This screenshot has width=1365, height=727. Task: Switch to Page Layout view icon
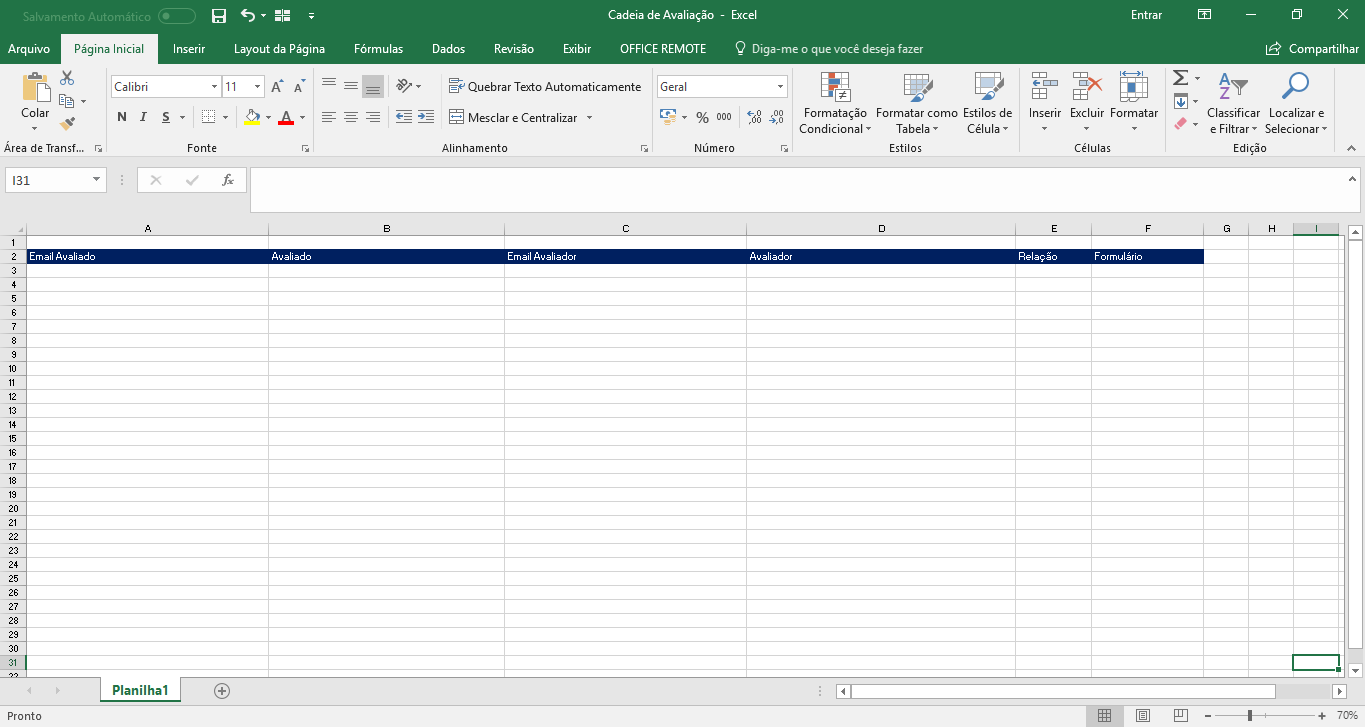point(1143,716)
